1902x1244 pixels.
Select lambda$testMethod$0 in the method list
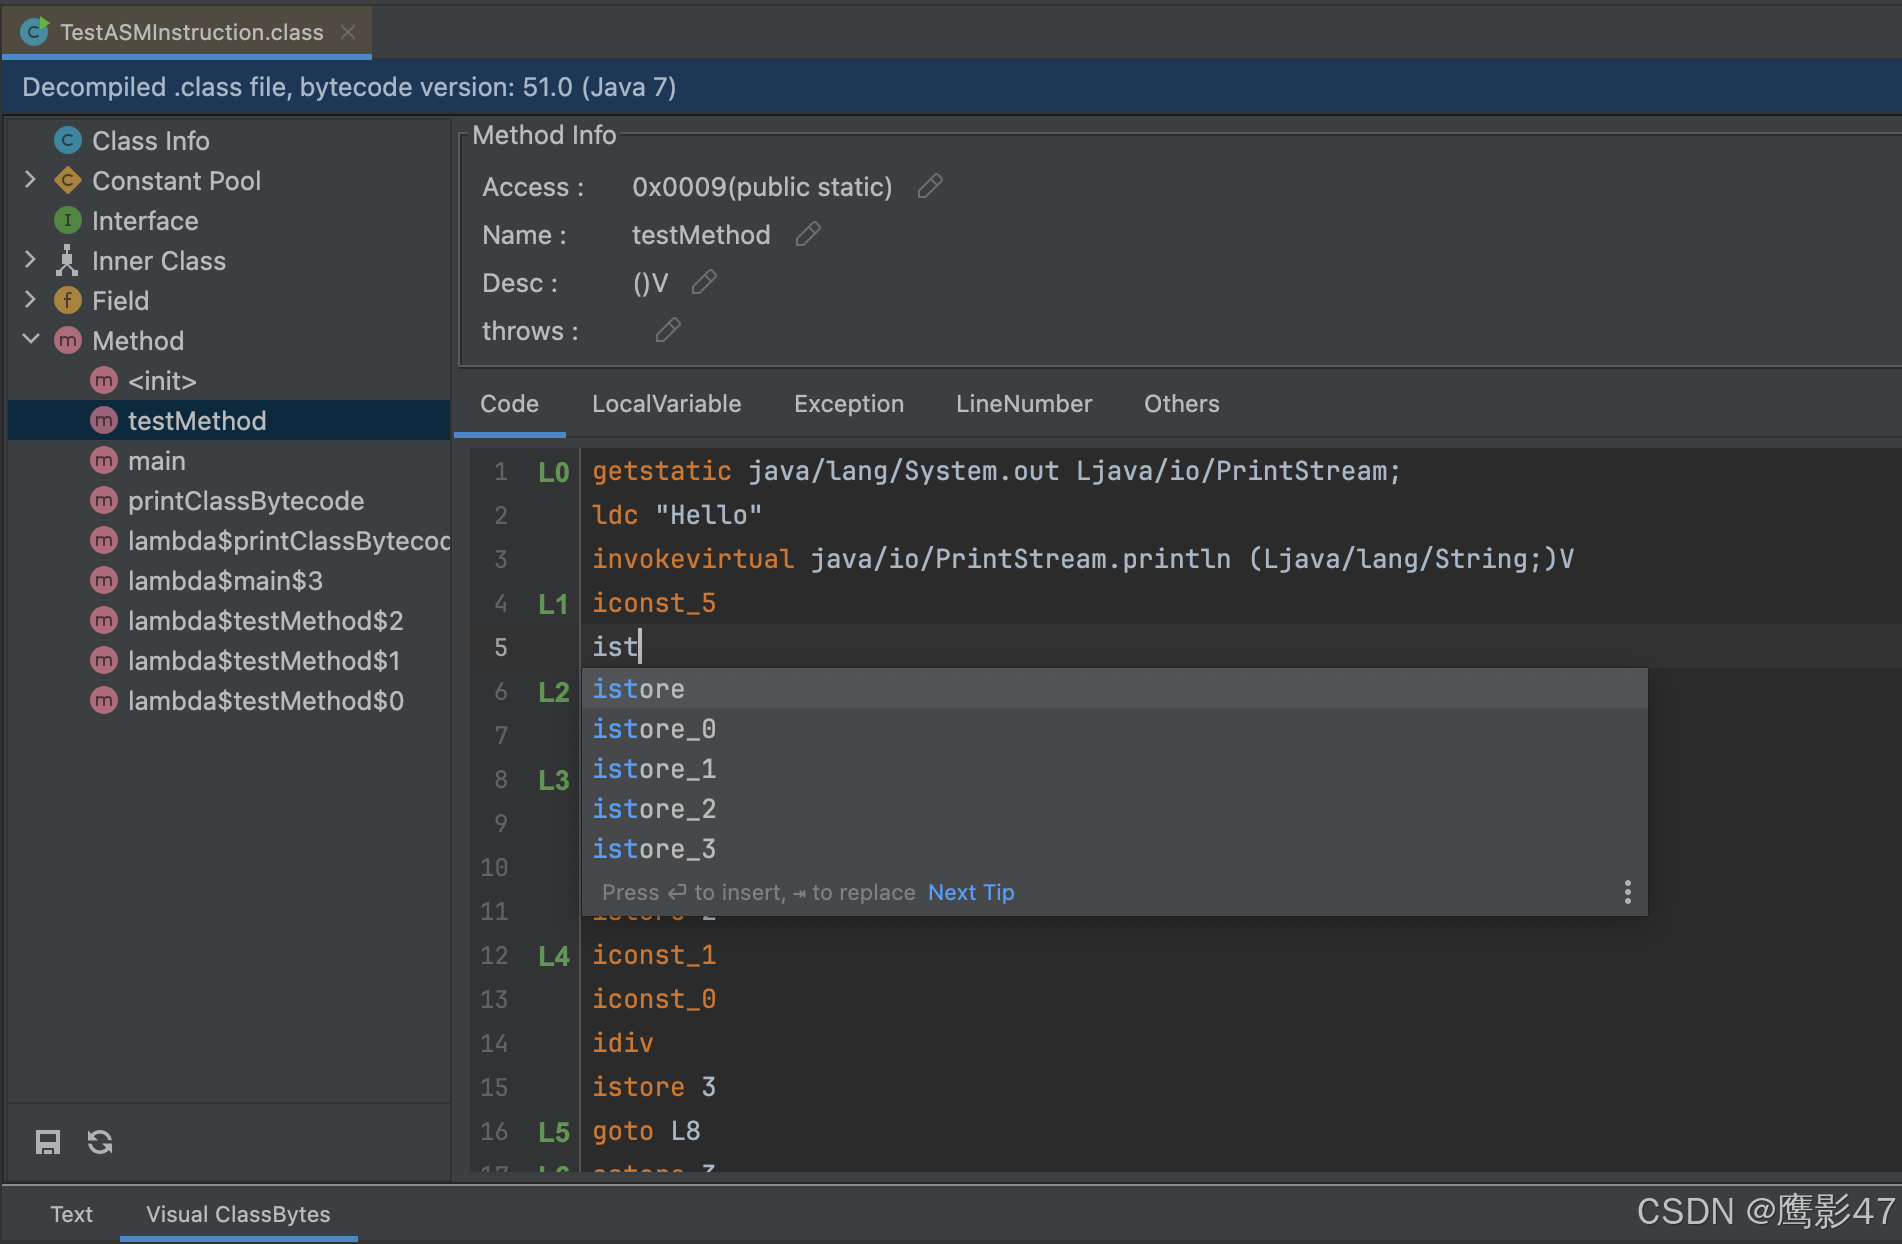pos(265,700)
